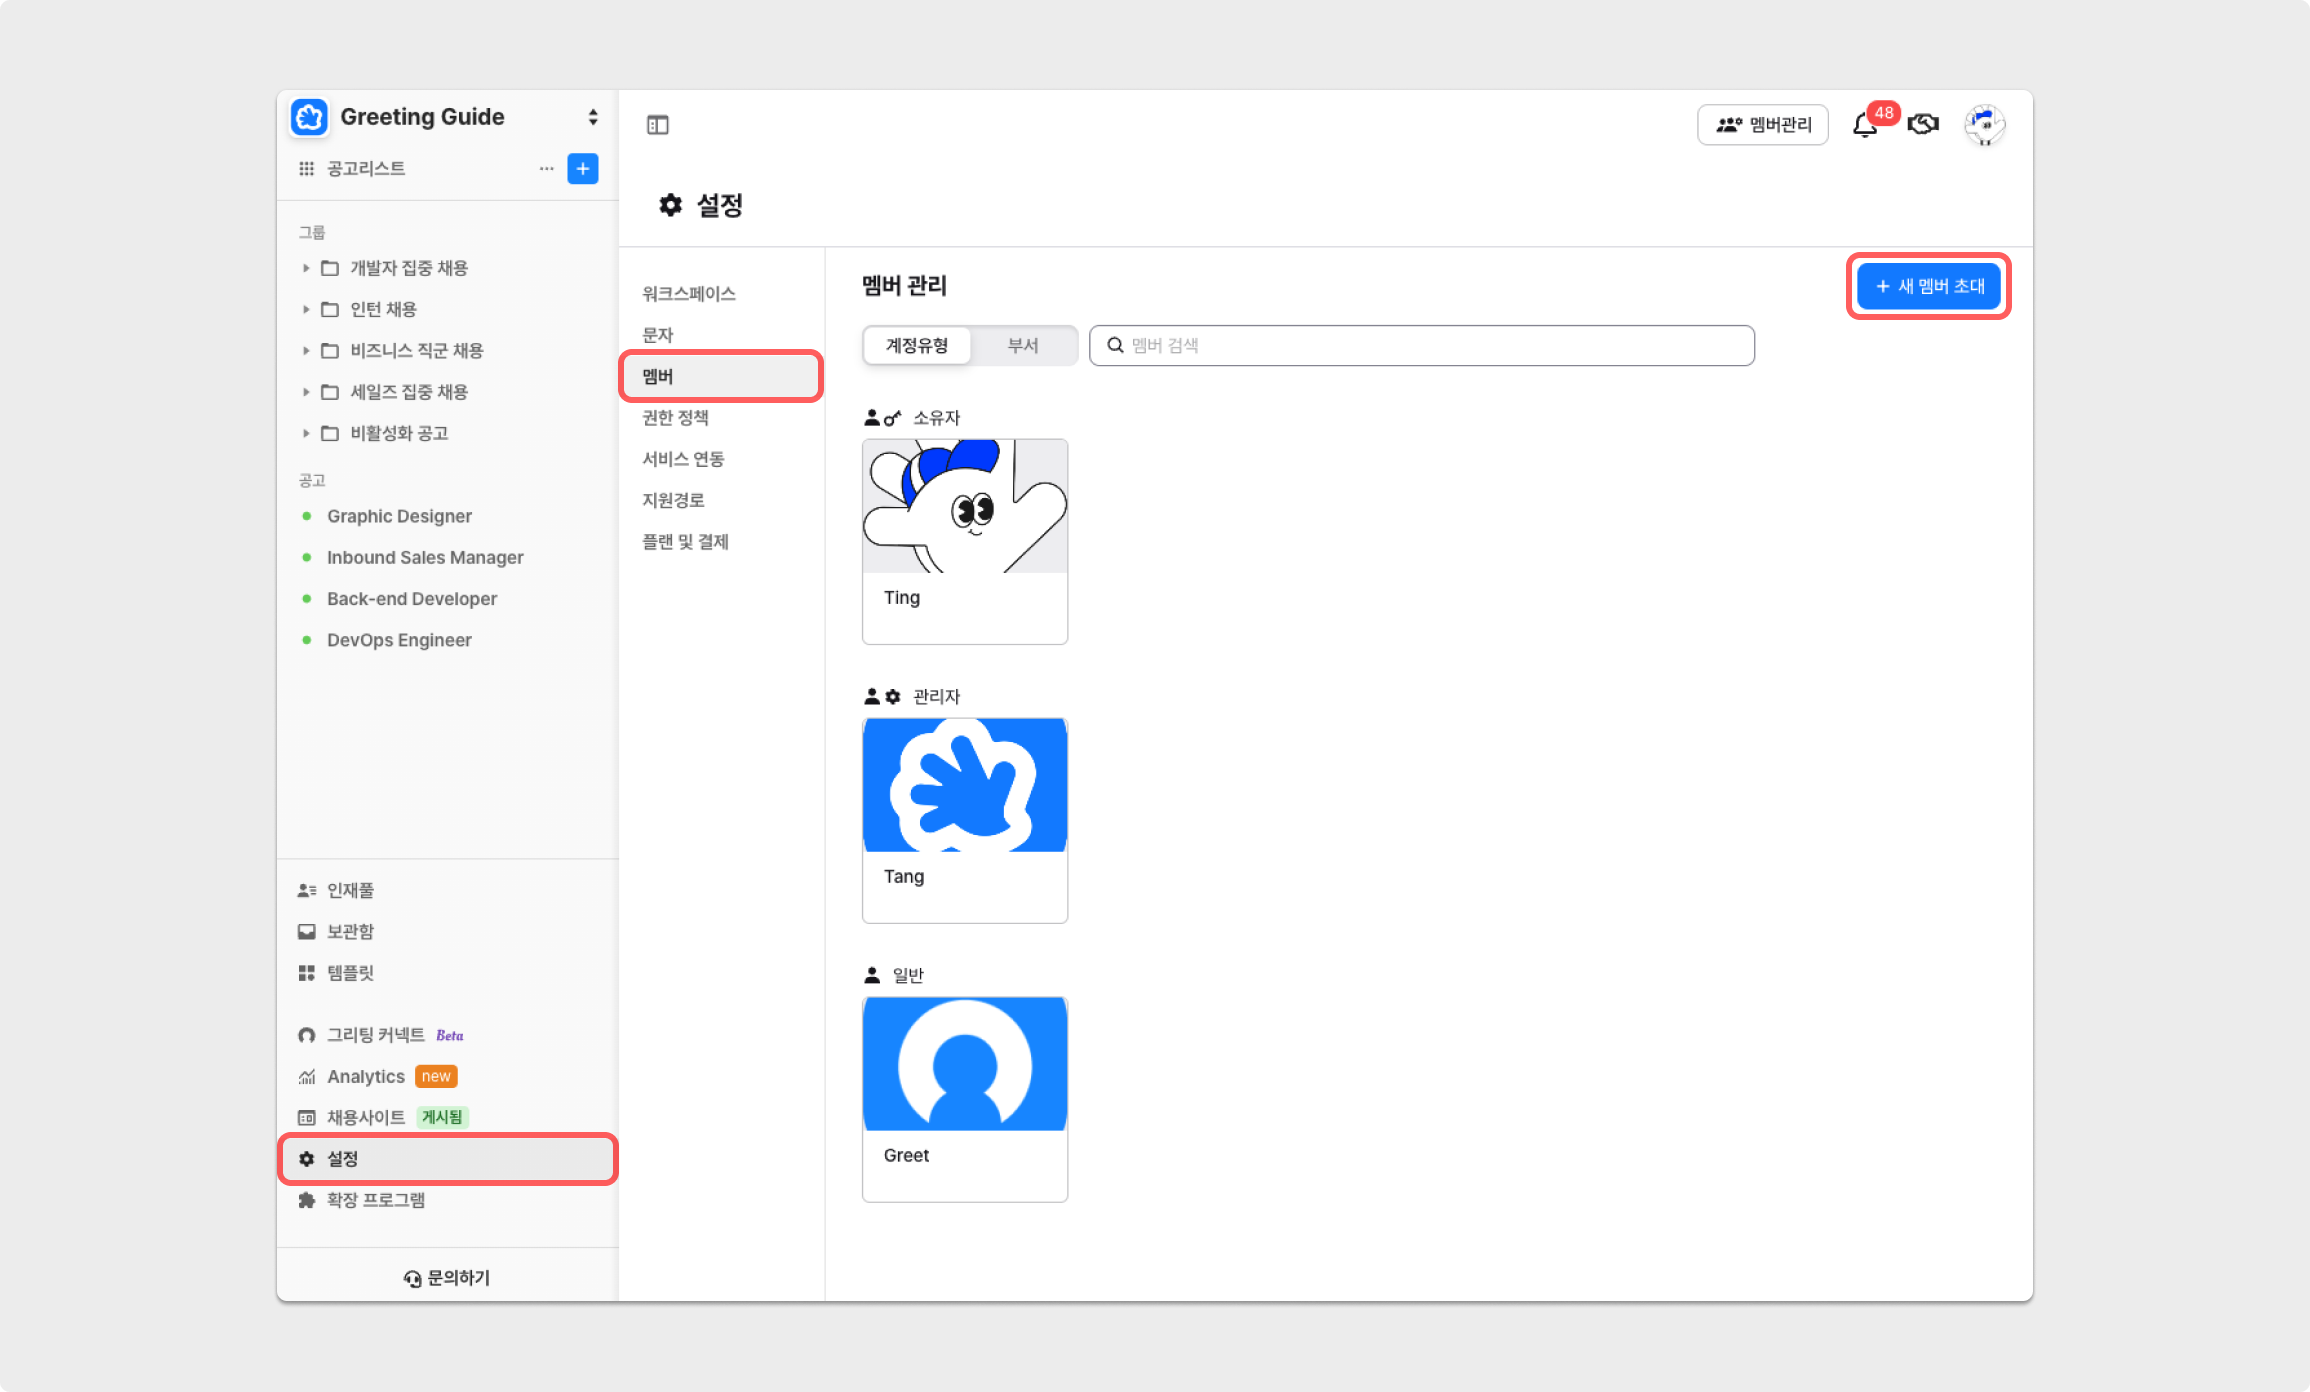Viewport: 2310px width, 1392px height.
Task: Expand the 비활성화 공고 folder
Action: pyautogui.click(x=306, y=433)
